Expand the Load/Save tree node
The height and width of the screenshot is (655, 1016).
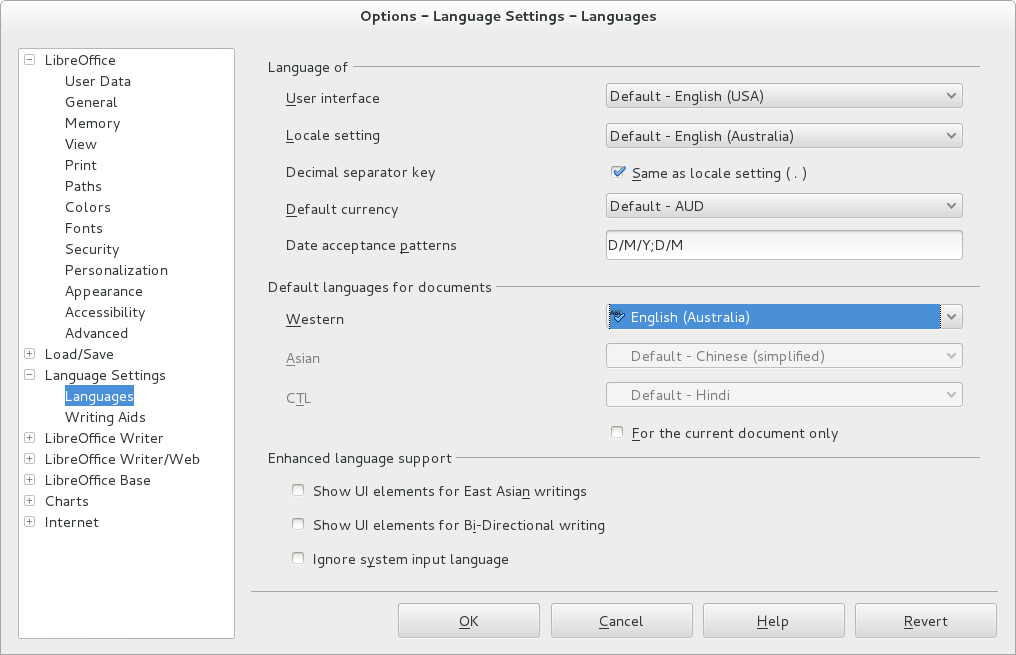click(x=30, y=354)
